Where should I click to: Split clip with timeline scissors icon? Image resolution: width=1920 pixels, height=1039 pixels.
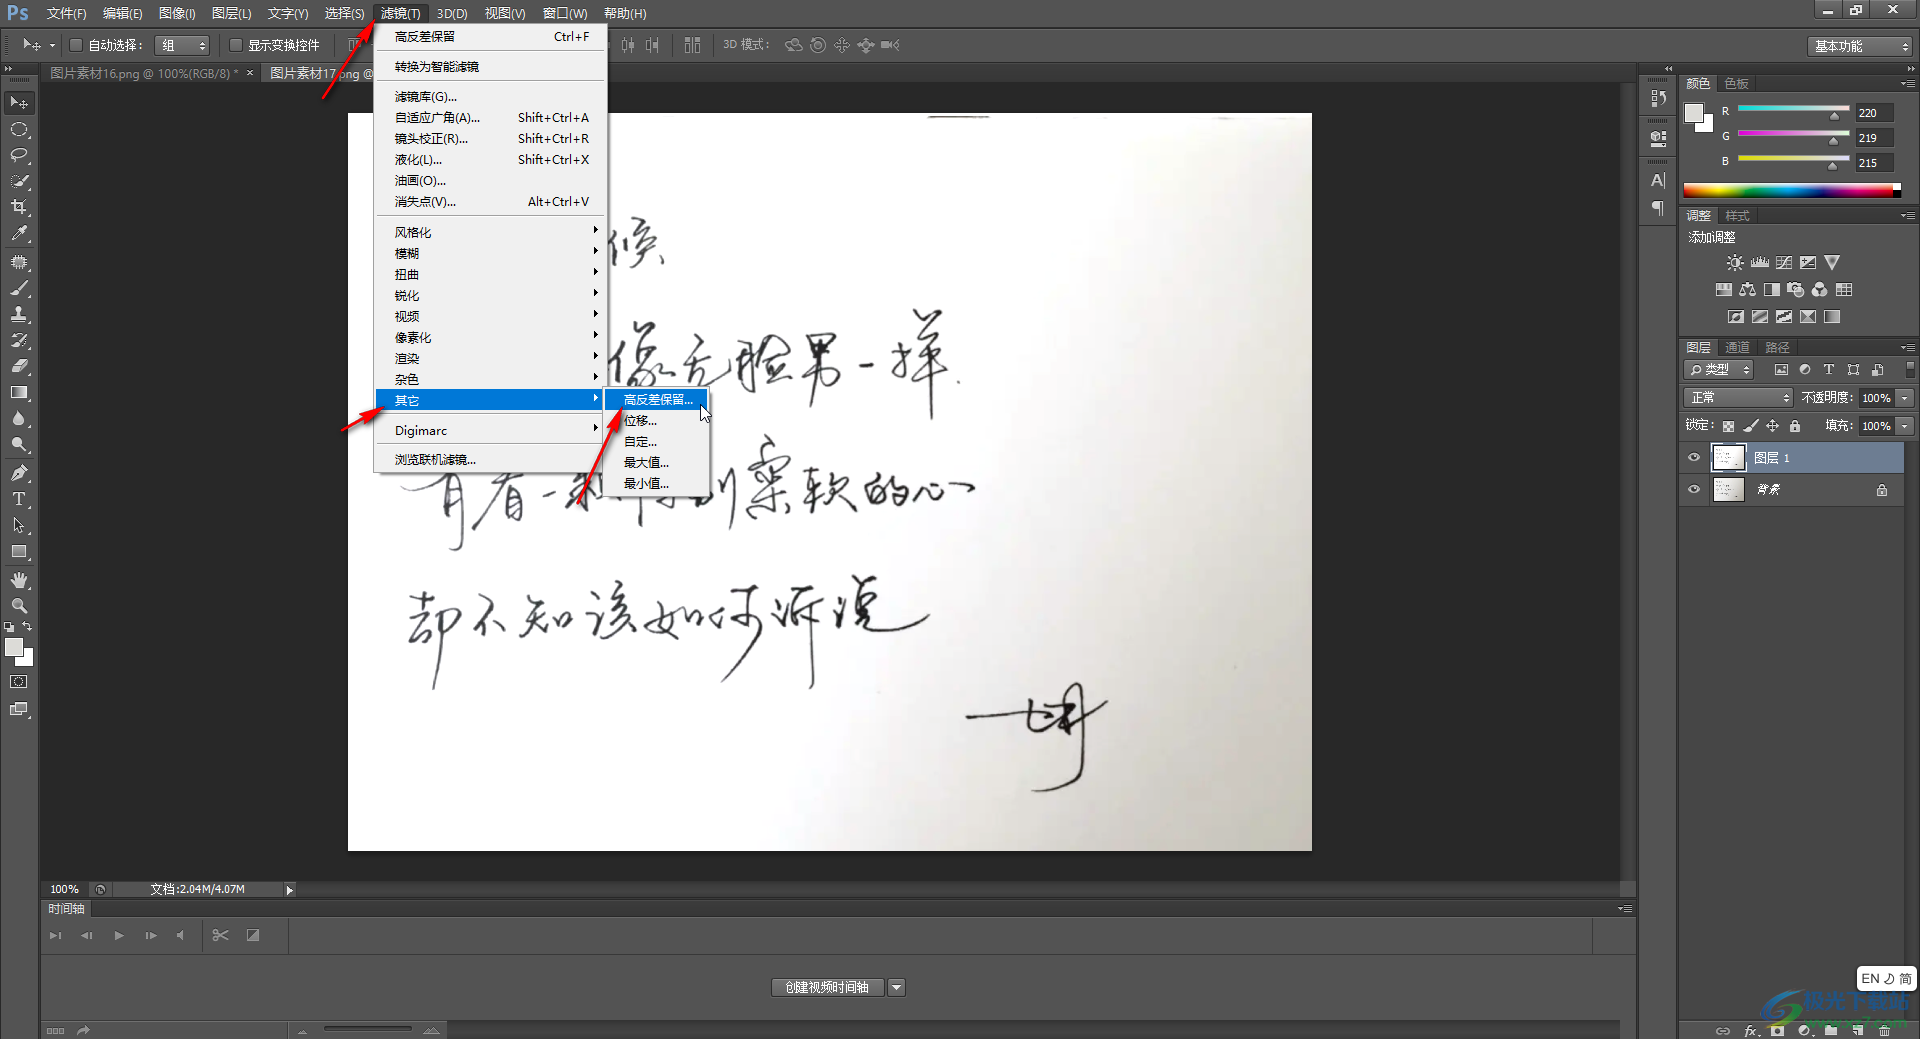[x=221, y=936]
